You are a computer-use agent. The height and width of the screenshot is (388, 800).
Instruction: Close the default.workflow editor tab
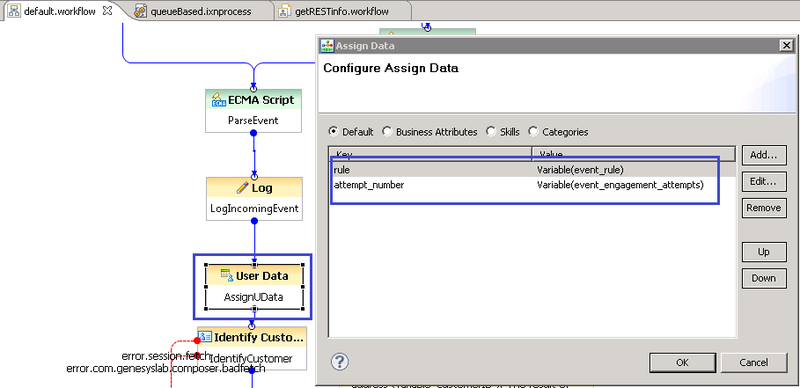point(107,11)
